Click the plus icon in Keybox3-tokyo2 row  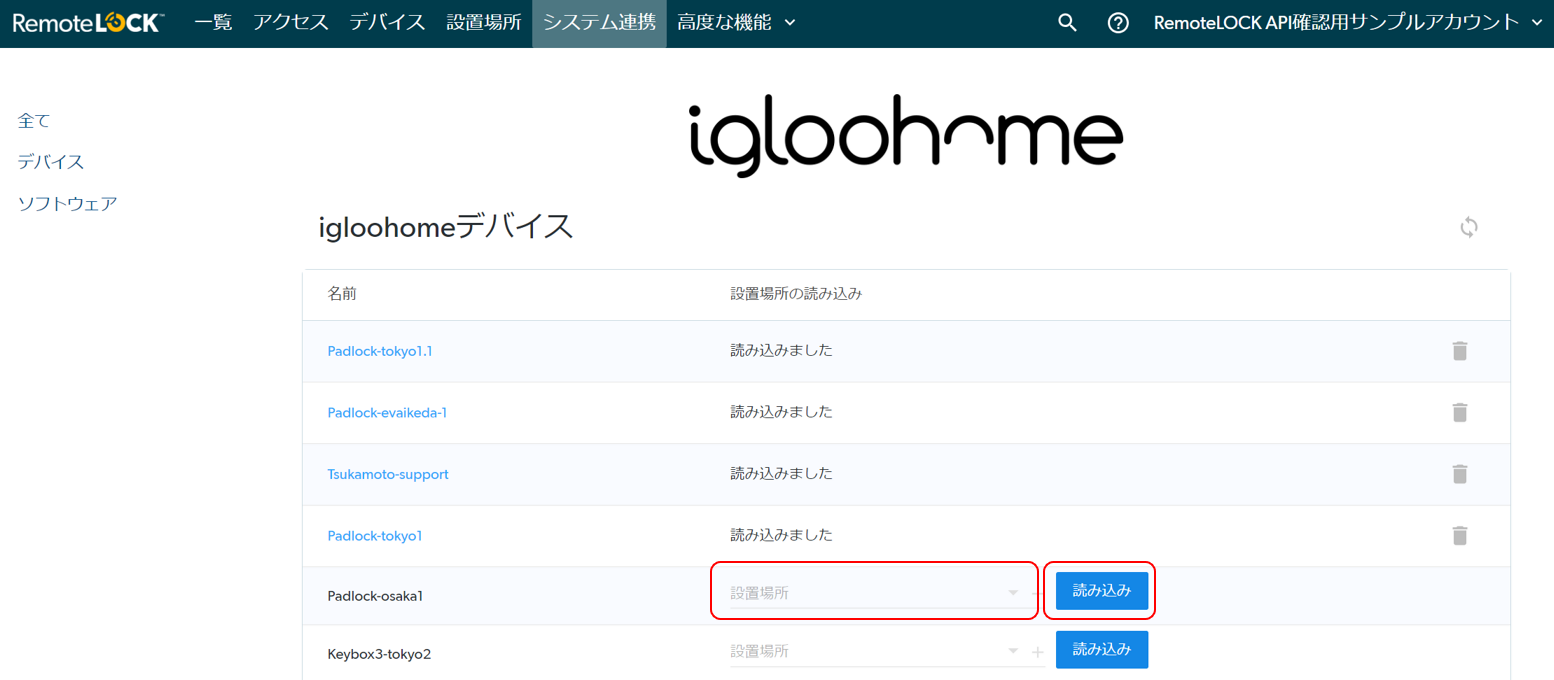[x=1038, y=652]
